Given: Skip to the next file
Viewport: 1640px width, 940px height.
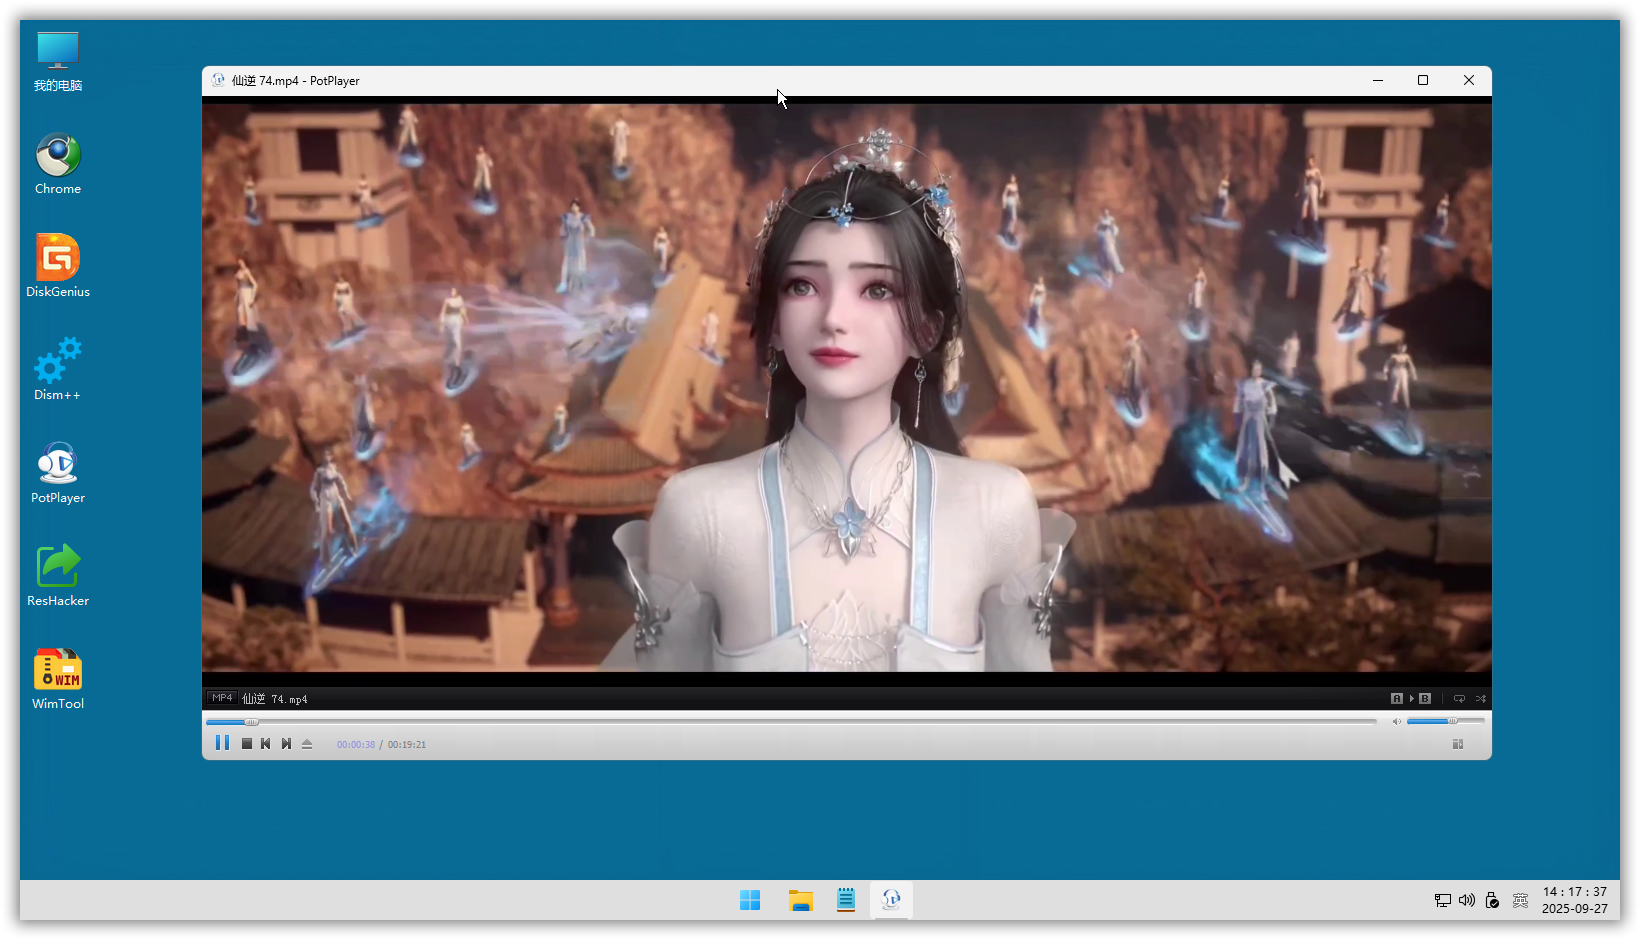Looking at the screenshot, I should tap(286, 744).
